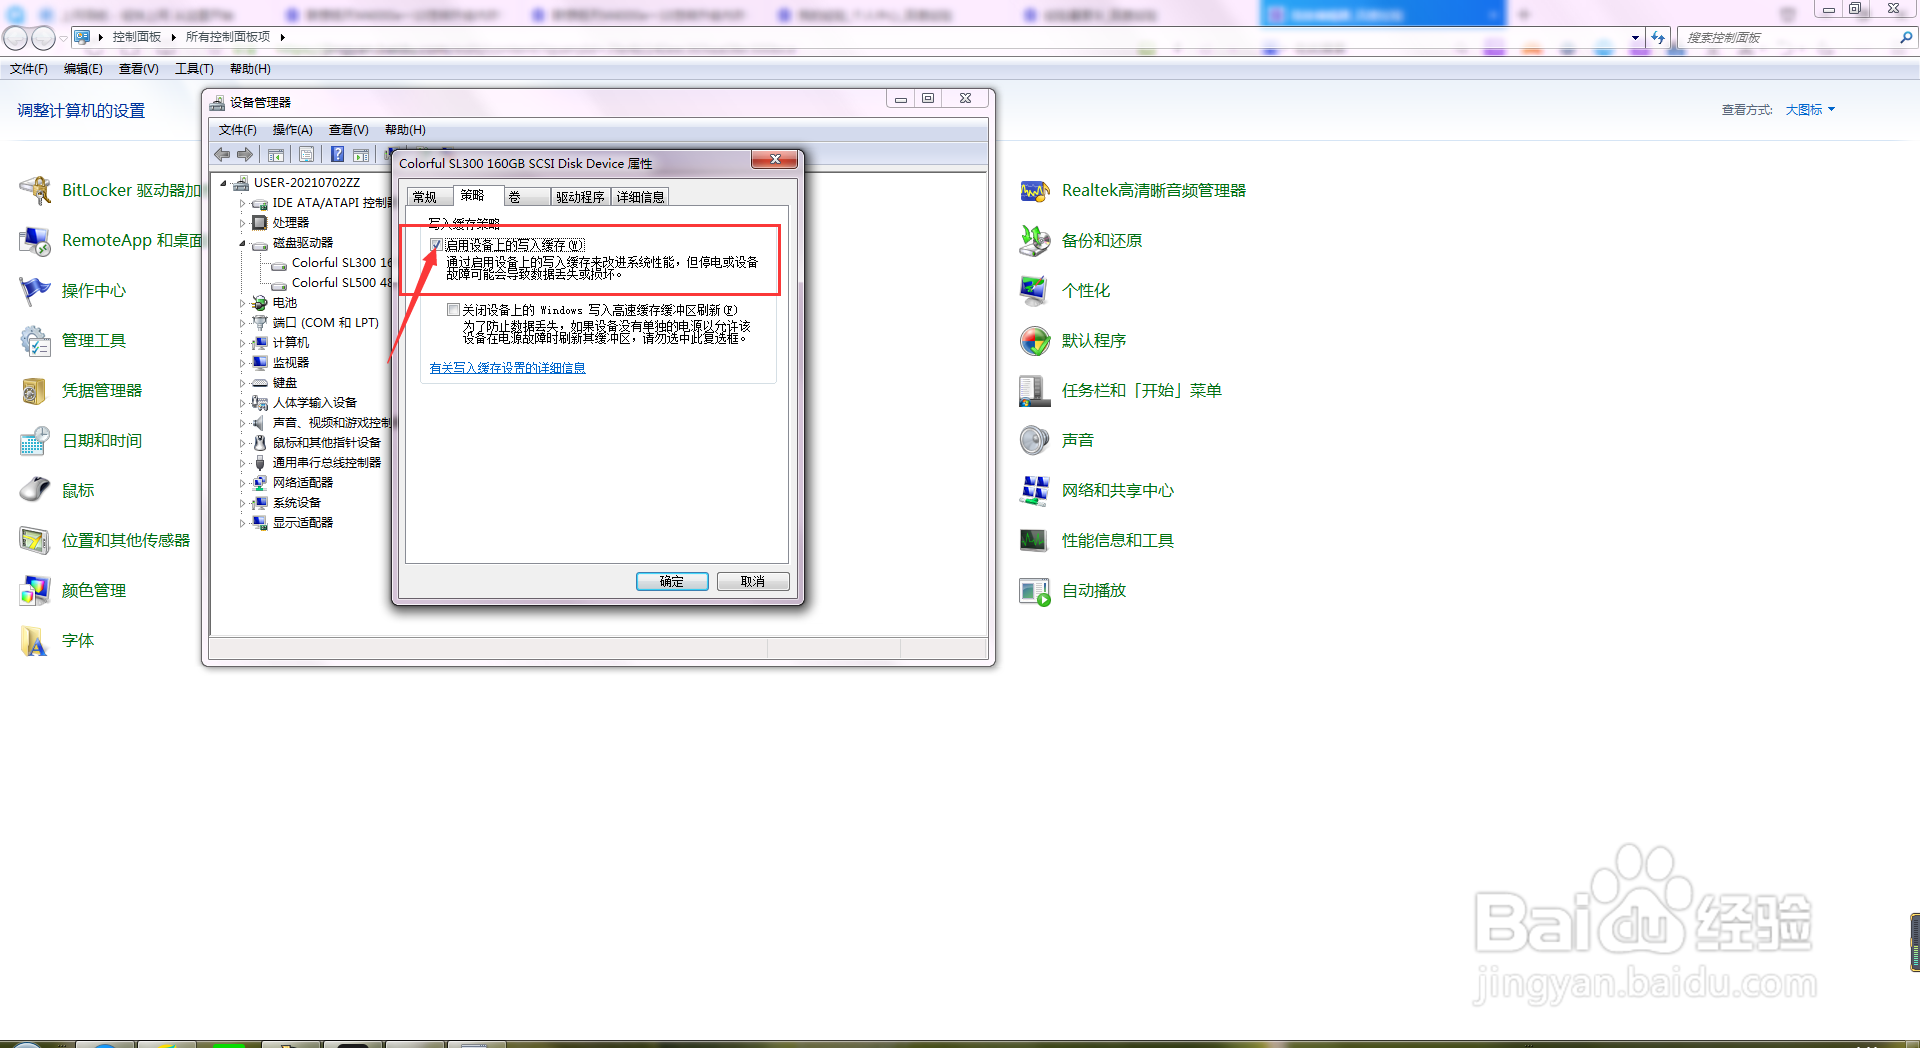Switch to the 驱动程序 tab
Viewport: 1920px width, 1048px height.
[580, 197]
